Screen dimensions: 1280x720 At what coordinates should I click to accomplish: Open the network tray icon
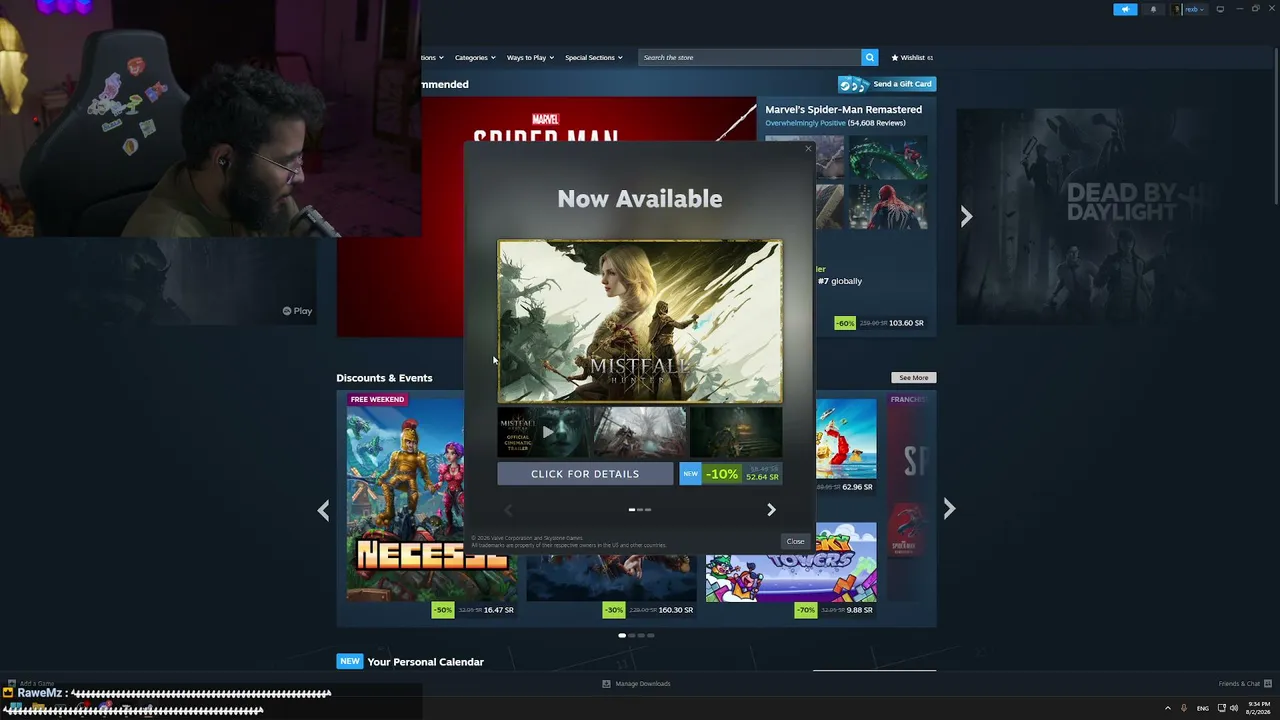pyautogui.click(x=1221, y=708)
